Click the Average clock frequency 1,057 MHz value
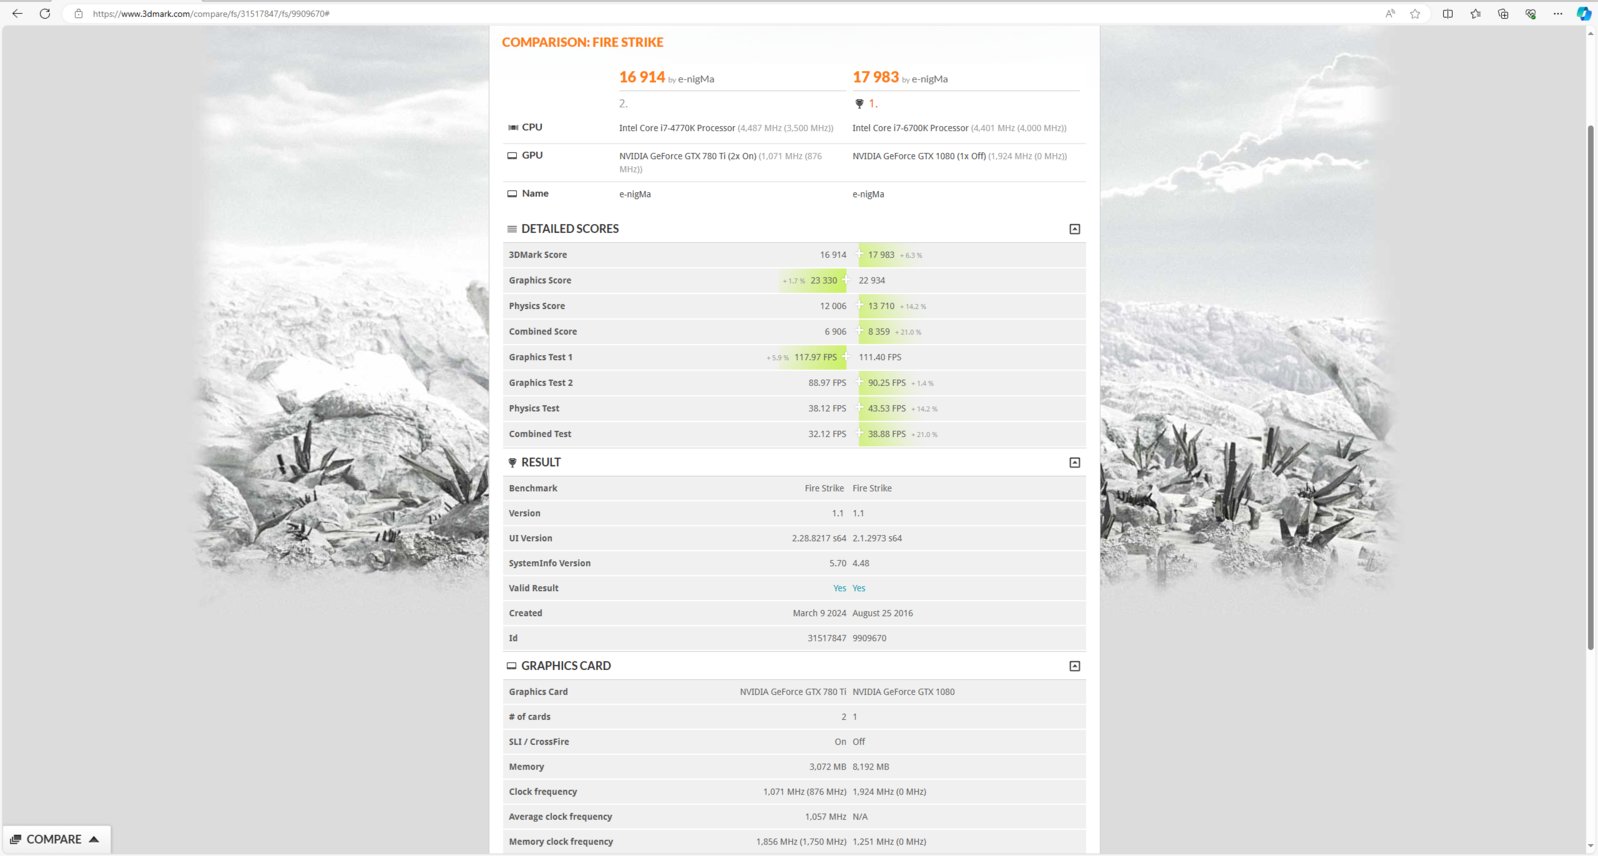 coord(826,817)
